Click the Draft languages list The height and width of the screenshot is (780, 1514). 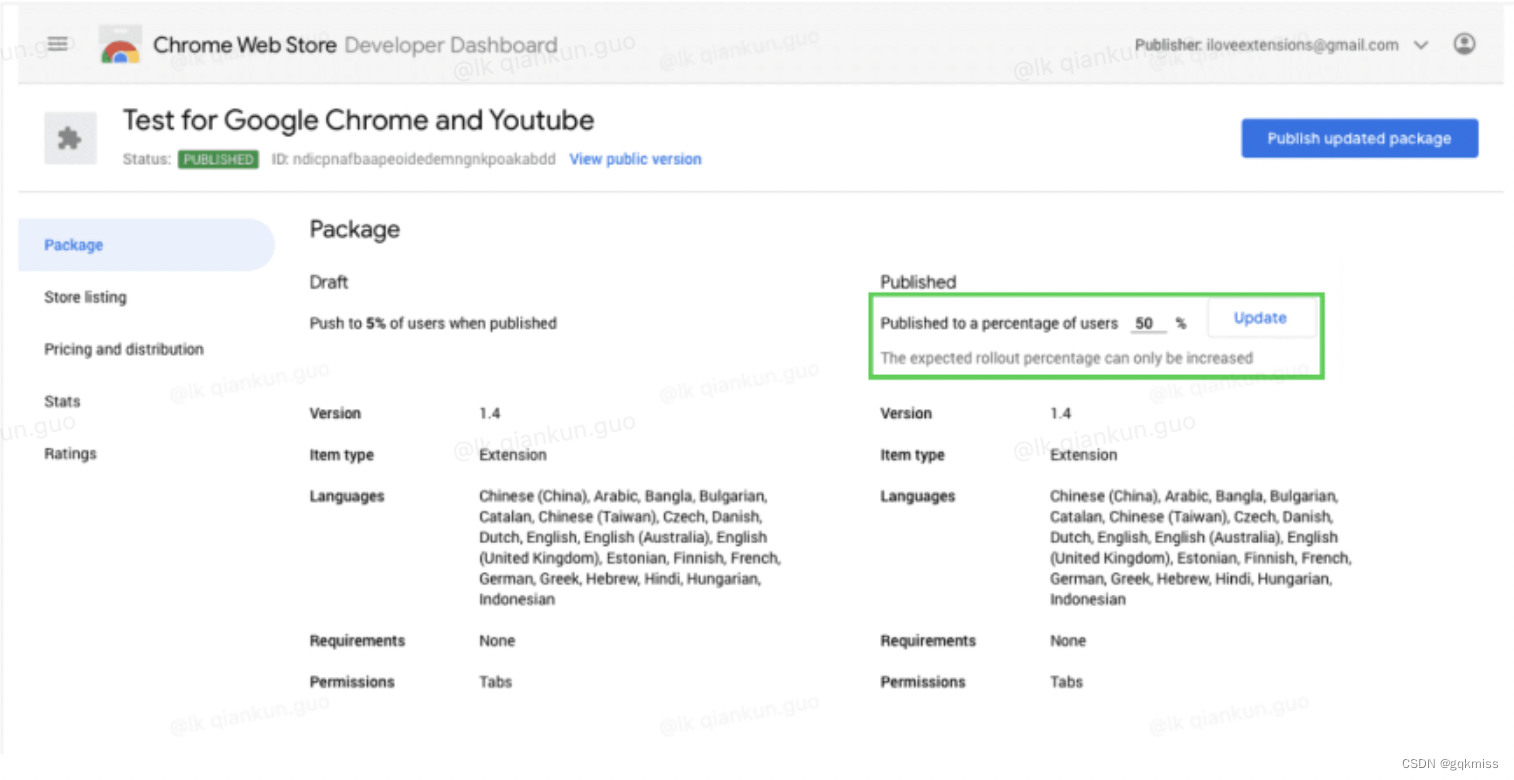pos(629,548)
